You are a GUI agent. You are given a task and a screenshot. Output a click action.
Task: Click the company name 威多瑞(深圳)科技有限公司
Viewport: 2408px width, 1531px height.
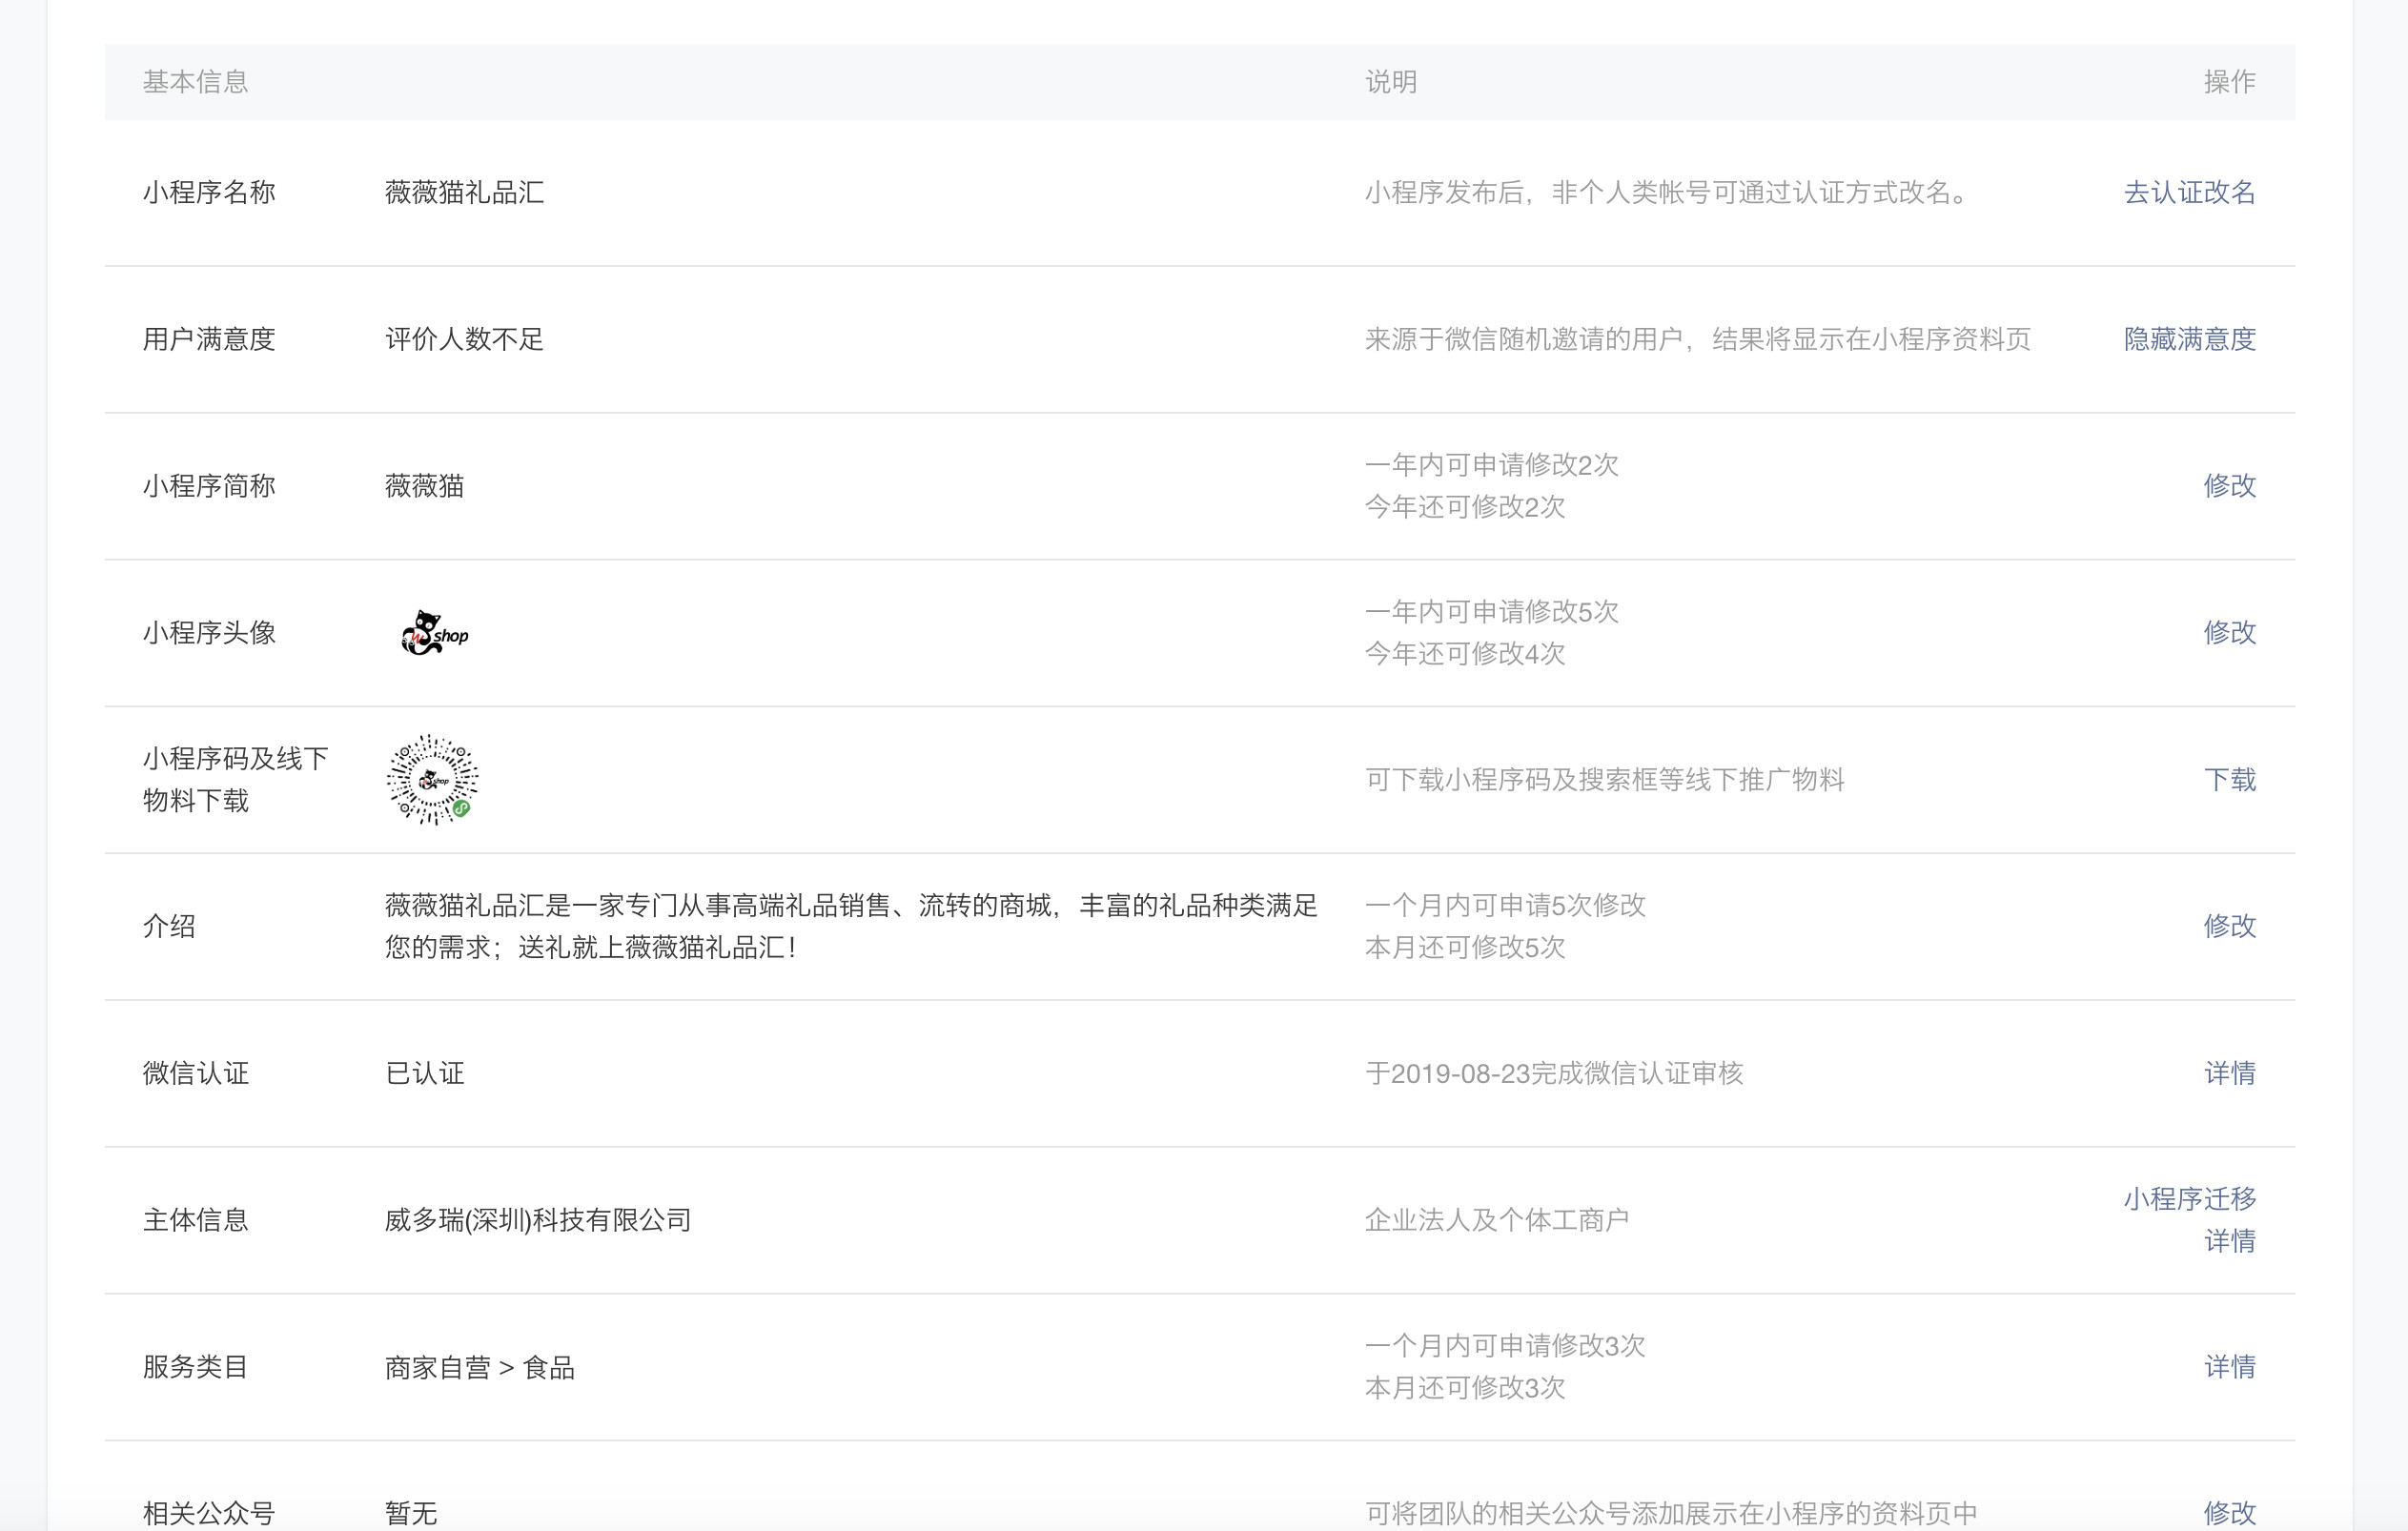tap(538, 1220)
